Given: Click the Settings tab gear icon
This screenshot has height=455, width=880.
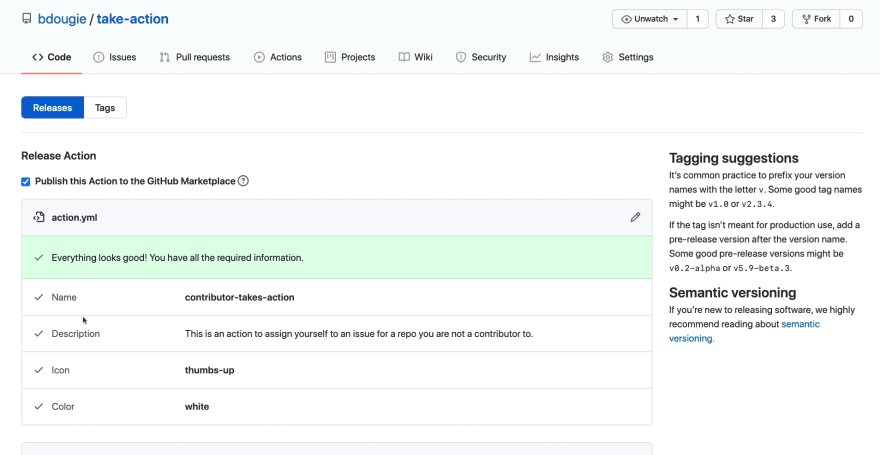Looking at the screenshot, I should (607, 57).
